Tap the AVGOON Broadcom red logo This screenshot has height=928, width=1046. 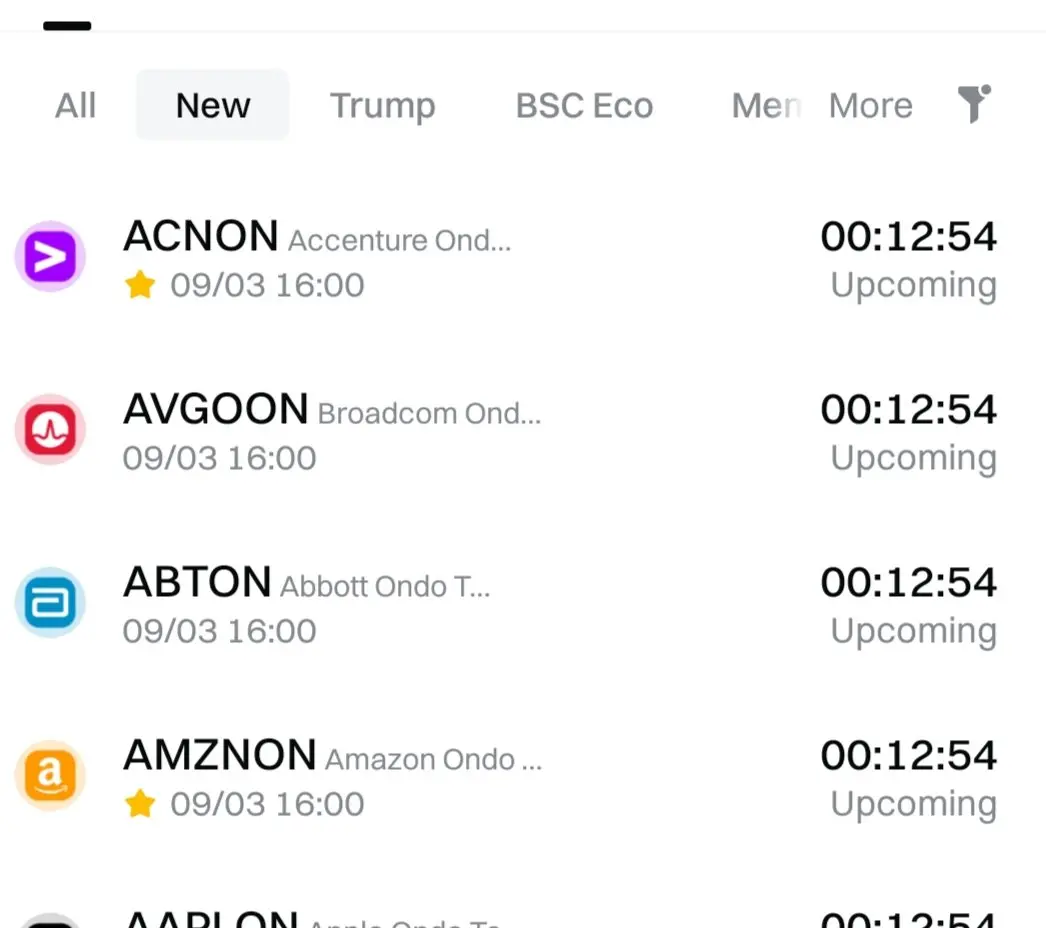50,429
